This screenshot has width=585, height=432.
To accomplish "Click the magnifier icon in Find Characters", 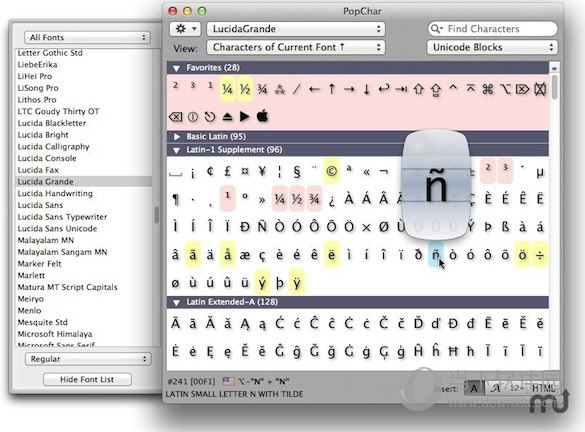I will (x=436, y=29).
